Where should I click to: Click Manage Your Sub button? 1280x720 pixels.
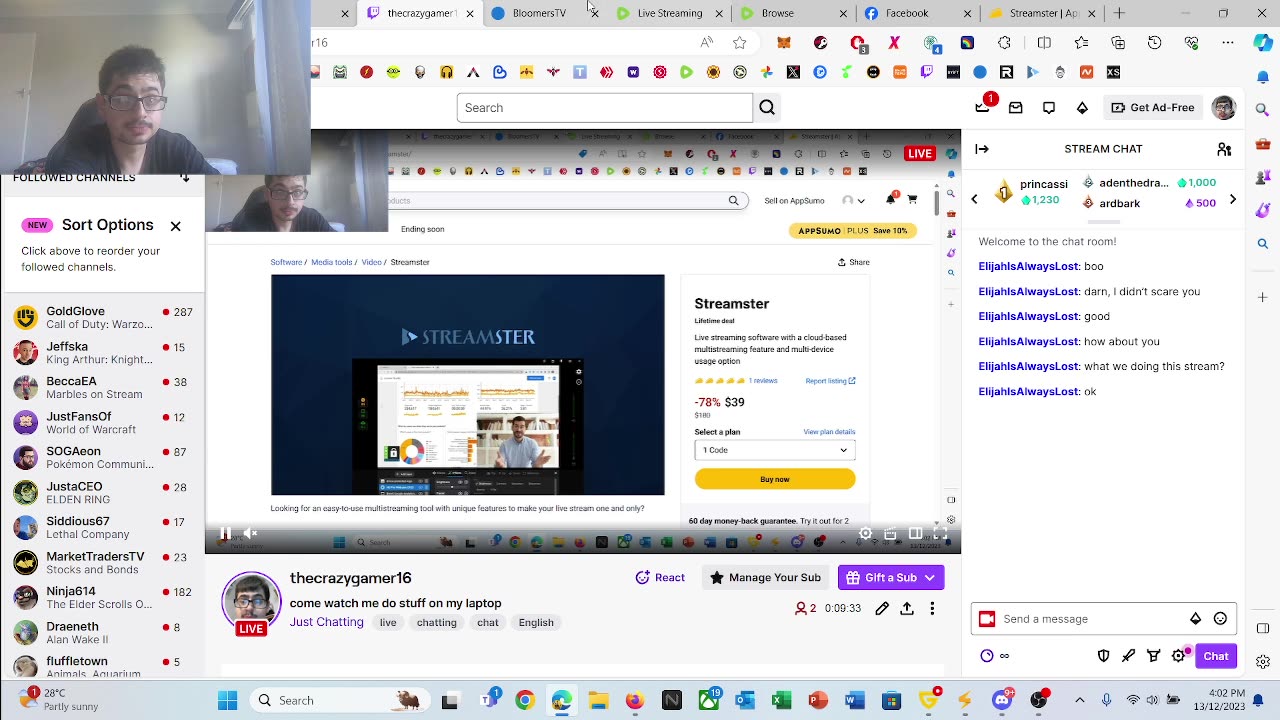click(x=766, y=578)
